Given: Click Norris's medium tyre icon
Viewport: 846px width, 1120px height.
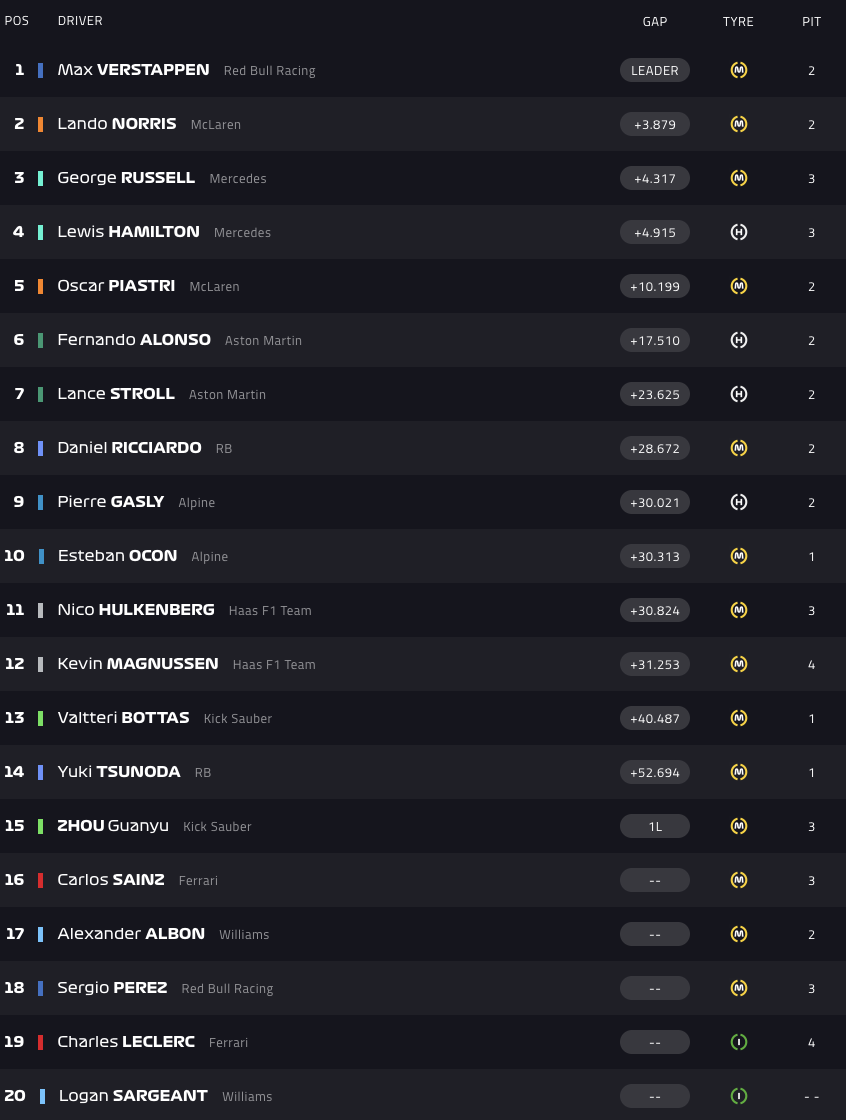Looking at the screenshot, I should click(x=739, y=124).
